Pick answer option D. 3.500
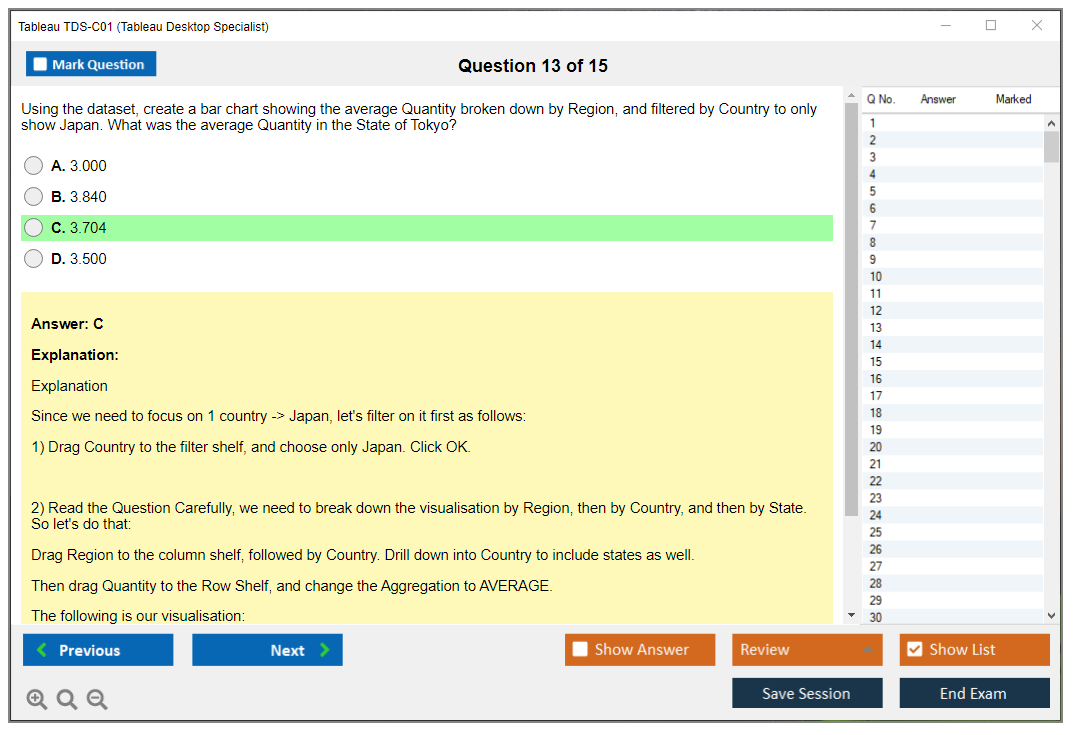This screenshot has height=735, width=1075. tap(34, 259)
